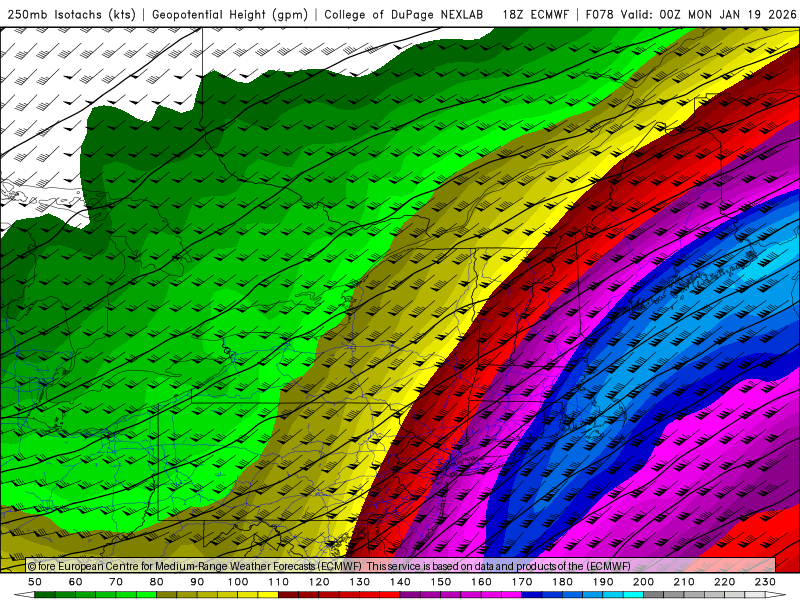800x600 pixels.
Task: Select the dark blue swatch right of 170
Action: (x=532, y=595)
